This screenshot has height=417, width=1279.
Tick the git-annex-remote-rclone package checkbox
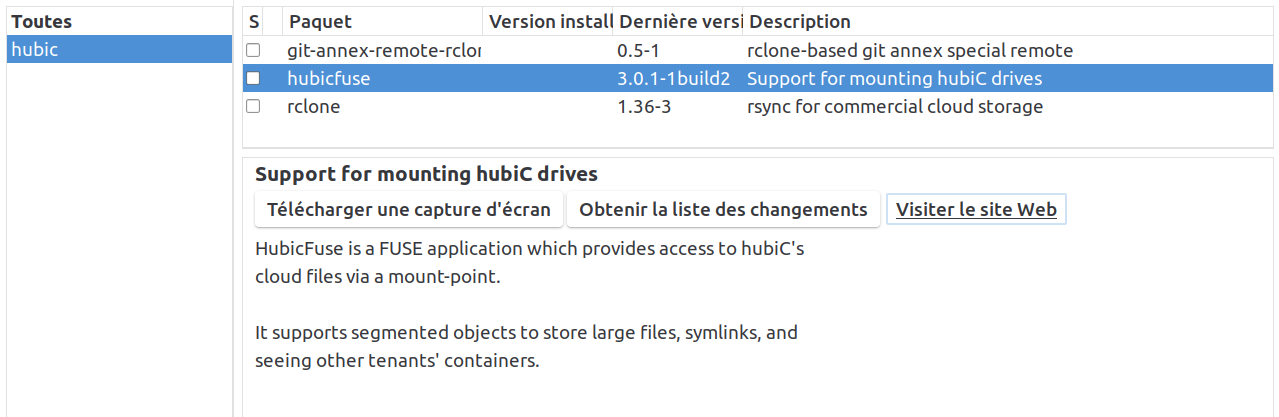point(253,50)
